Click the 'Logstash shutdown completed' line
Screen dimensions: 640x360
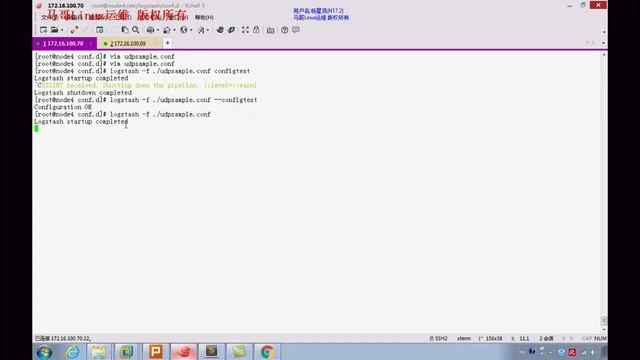coord(83,93)
